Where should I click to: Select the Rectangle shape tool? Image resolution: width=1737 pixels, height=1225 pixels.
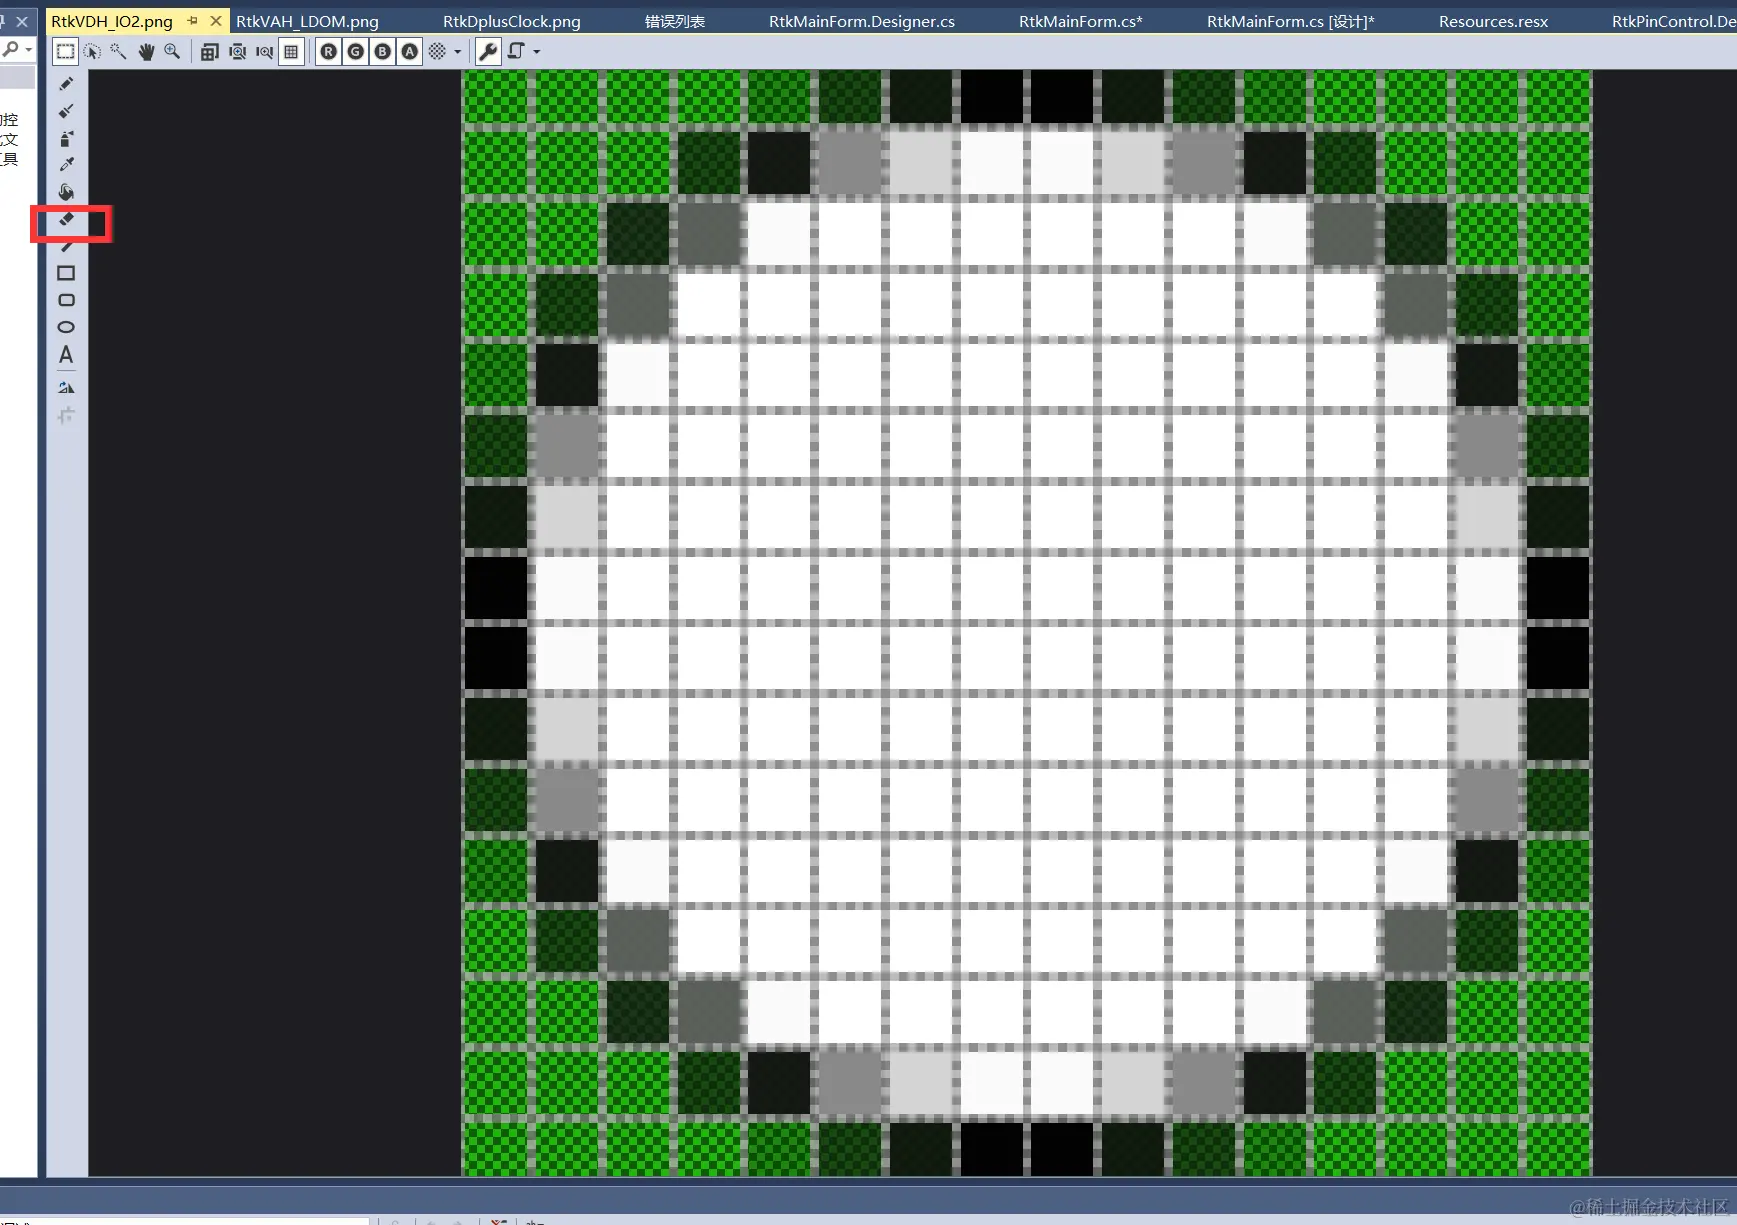67,273
